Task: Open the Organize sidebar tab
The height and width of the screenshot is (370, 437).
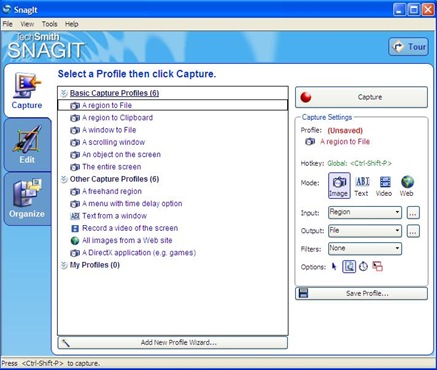Action: pyautogui.click(x=27, y=199)
